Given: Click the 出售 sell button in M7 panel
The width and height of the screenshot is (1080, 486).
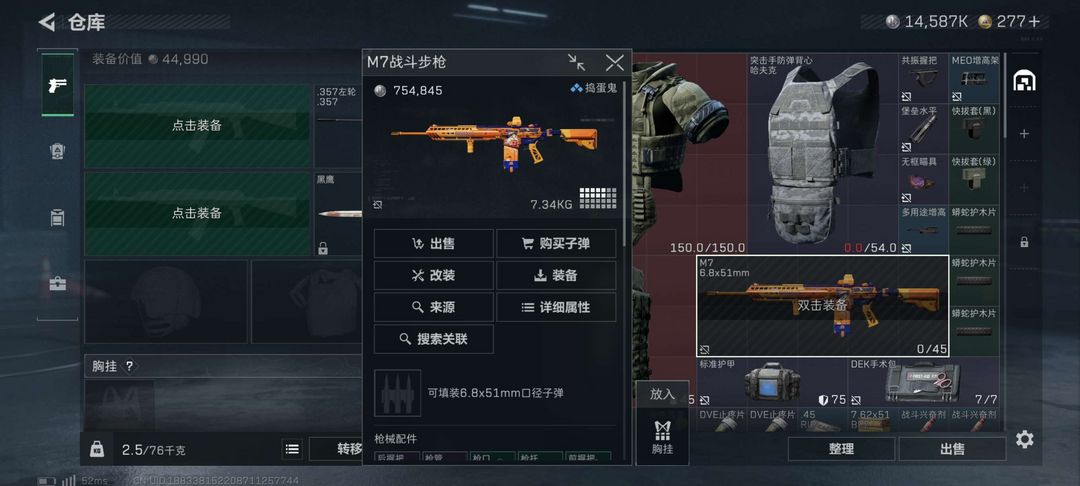Looking at the screenshot, I should point(433,244).
